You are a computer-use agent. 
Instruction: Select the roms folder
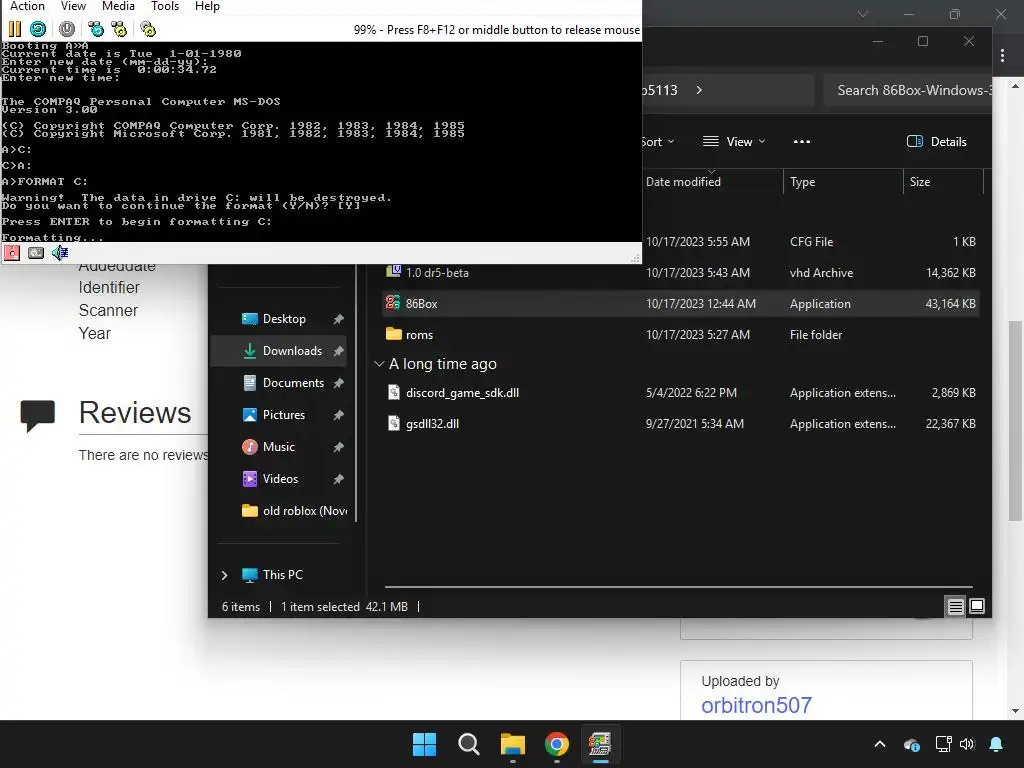[x=679, y=334]
